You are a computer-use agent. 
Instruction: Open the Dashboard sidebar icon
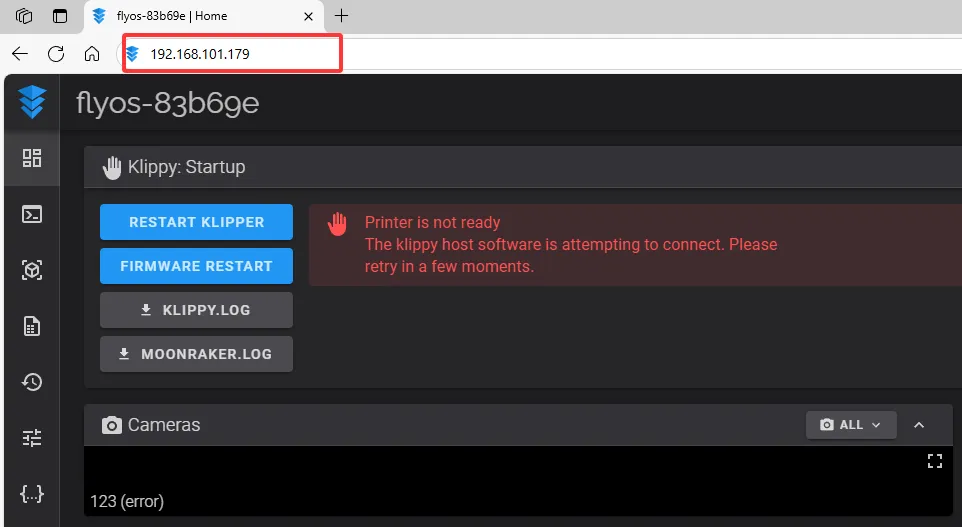point(32,158)
